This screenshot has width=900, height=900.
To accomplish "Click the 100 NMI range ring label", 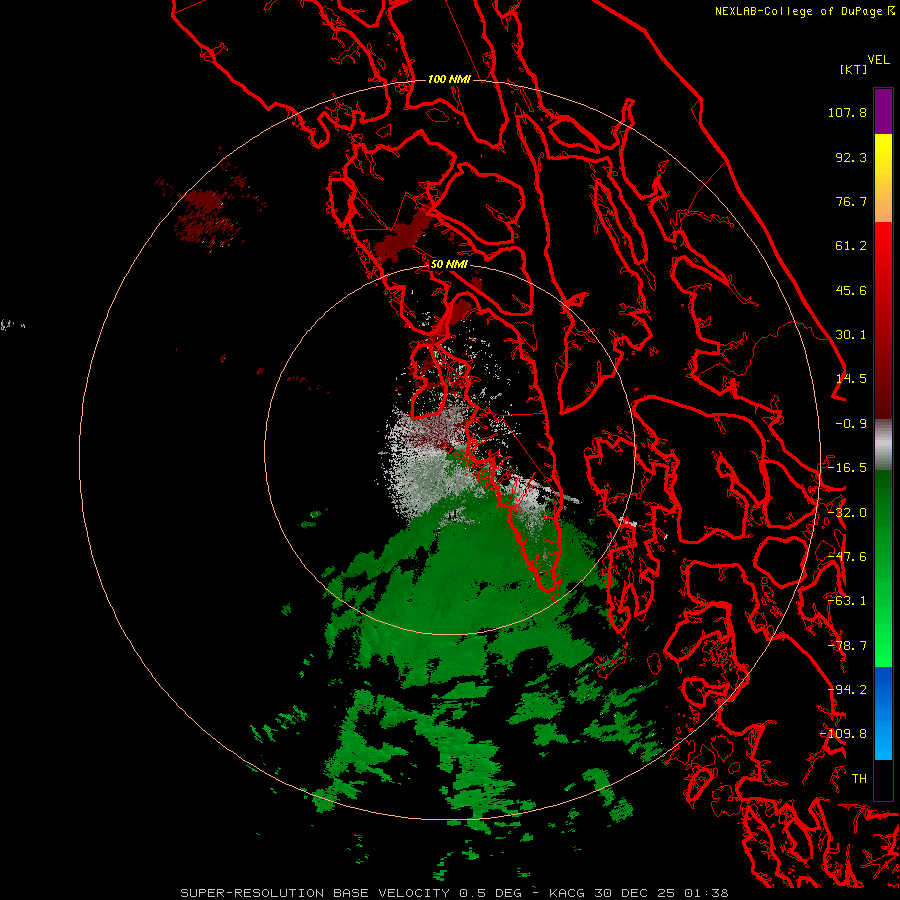I will (449, 79).
